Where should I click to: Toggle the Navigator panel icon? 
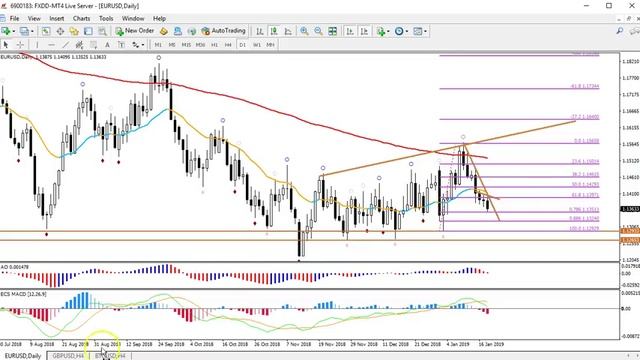[x=74, y=31]
